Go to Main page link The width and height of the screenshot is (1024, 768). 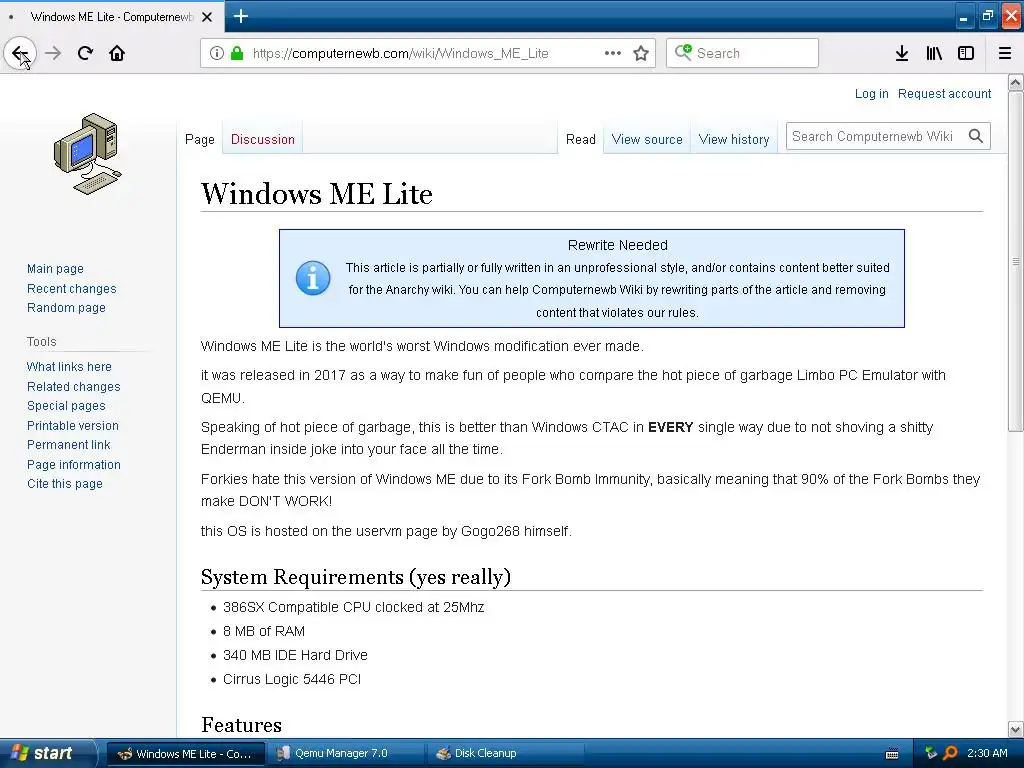point(56,268)
